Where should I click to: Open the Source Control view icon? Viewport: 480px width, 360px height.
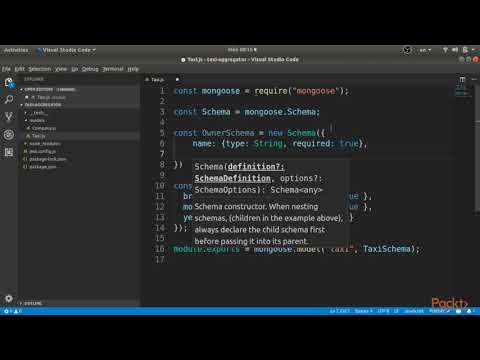click(x=9, y=117)
